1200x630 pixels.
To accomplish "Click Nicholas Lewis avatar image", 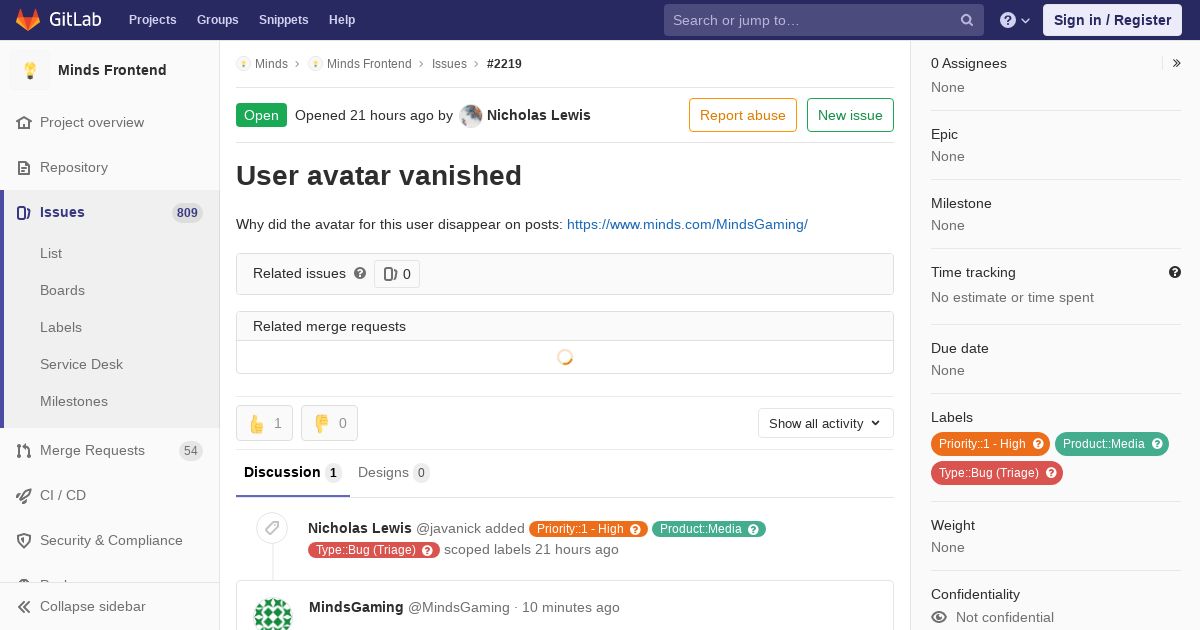I will [471, 116].
